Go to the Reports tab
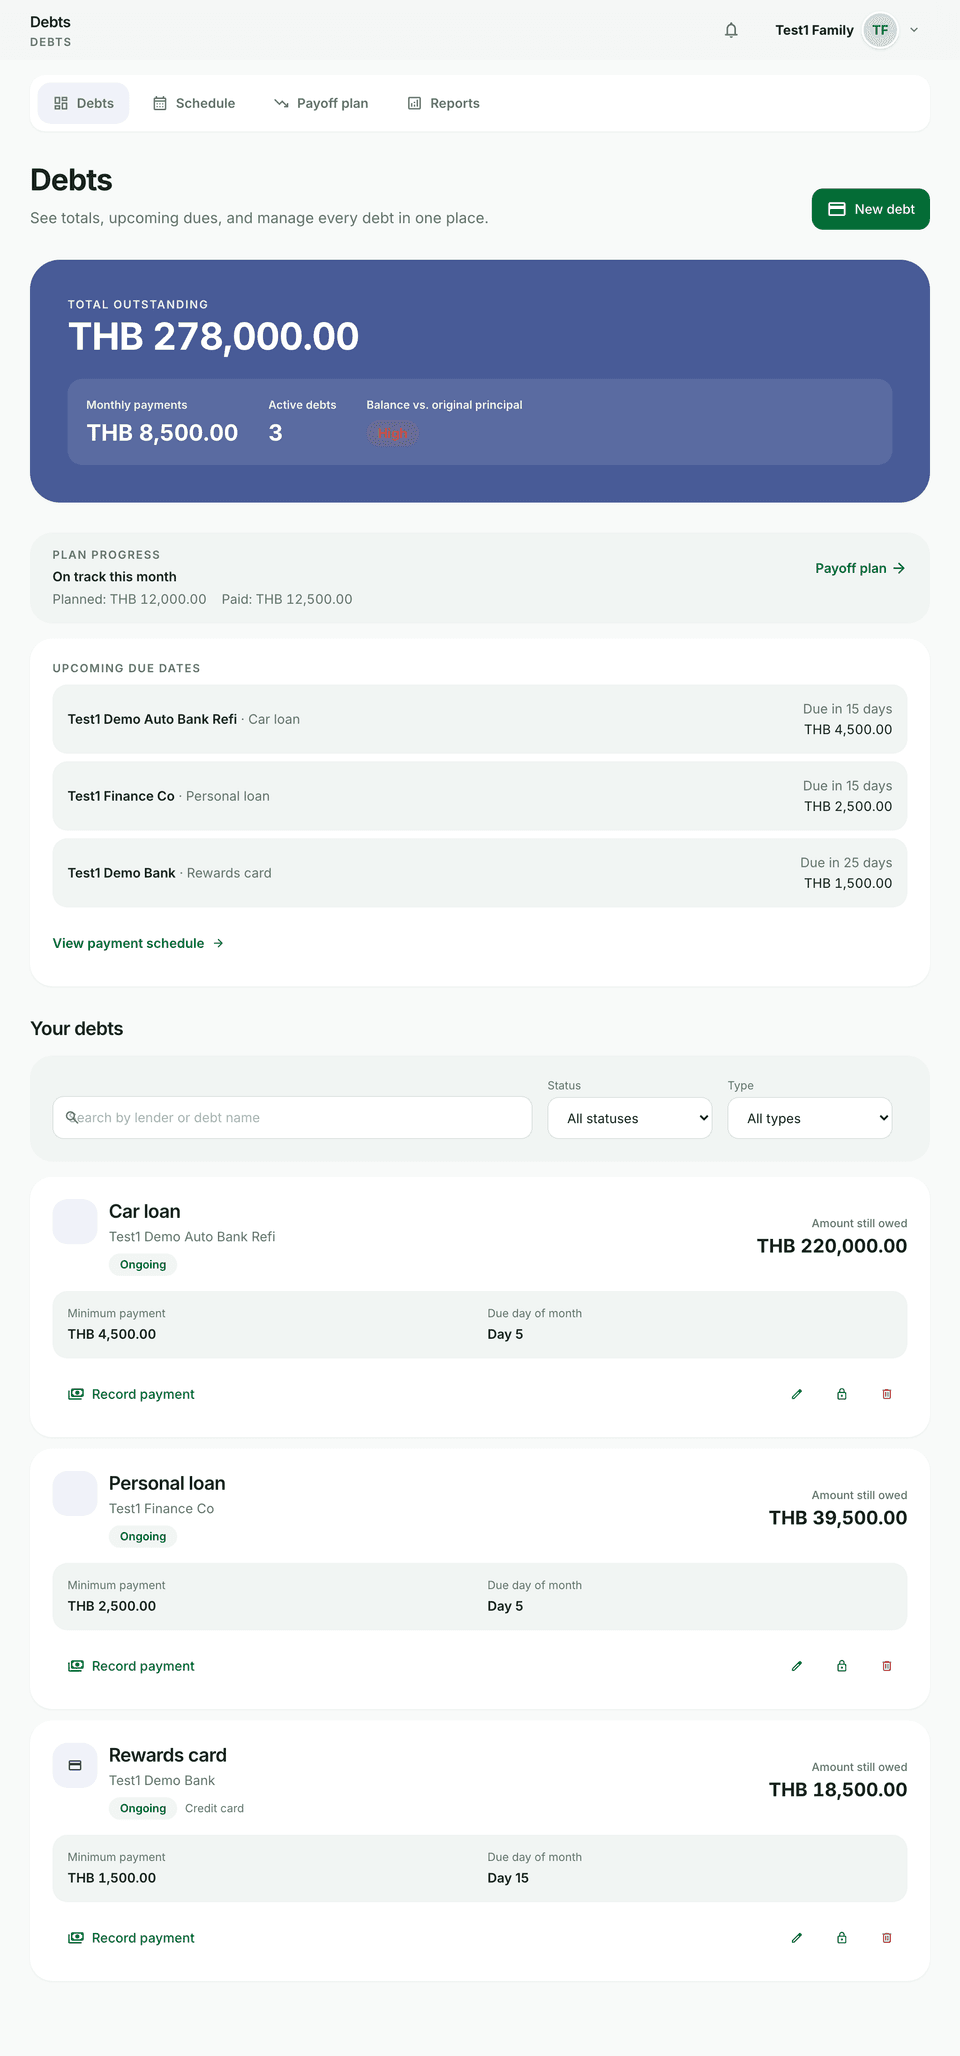Screen dimensions: 960x2056 click(x=444, y=103)
